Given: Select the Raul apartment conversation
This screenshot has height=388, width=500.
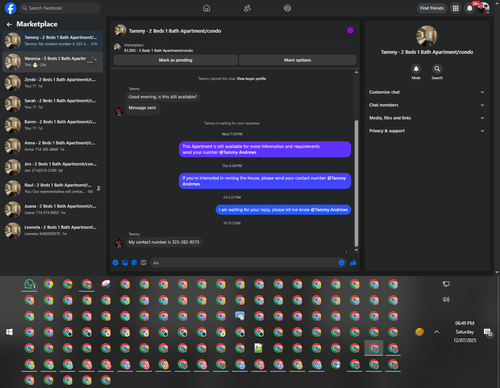Looking at the screenshot, I should point(53,188).
